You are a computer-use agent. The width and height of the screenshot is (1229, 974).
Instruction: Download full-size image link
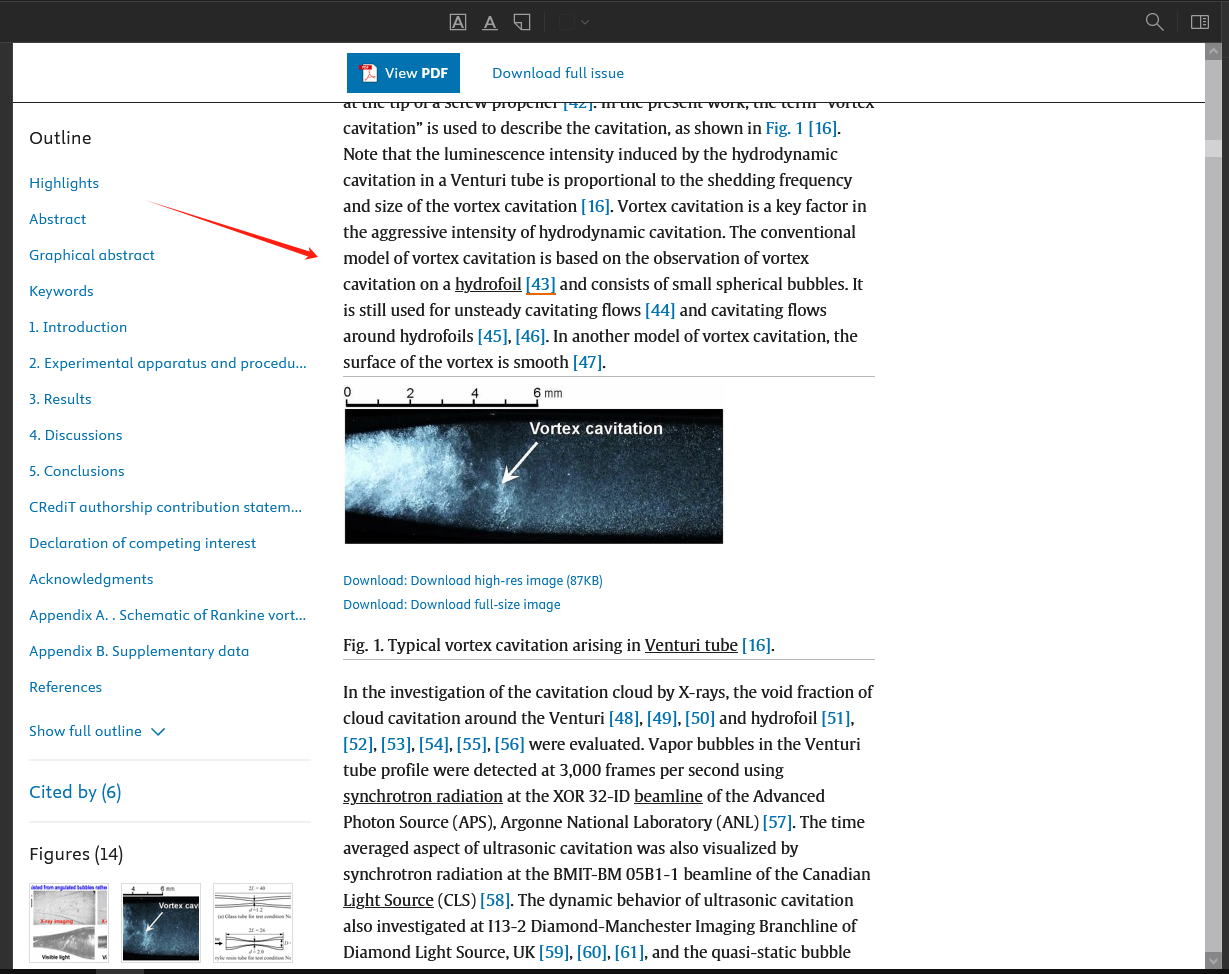tap(452, 605)
